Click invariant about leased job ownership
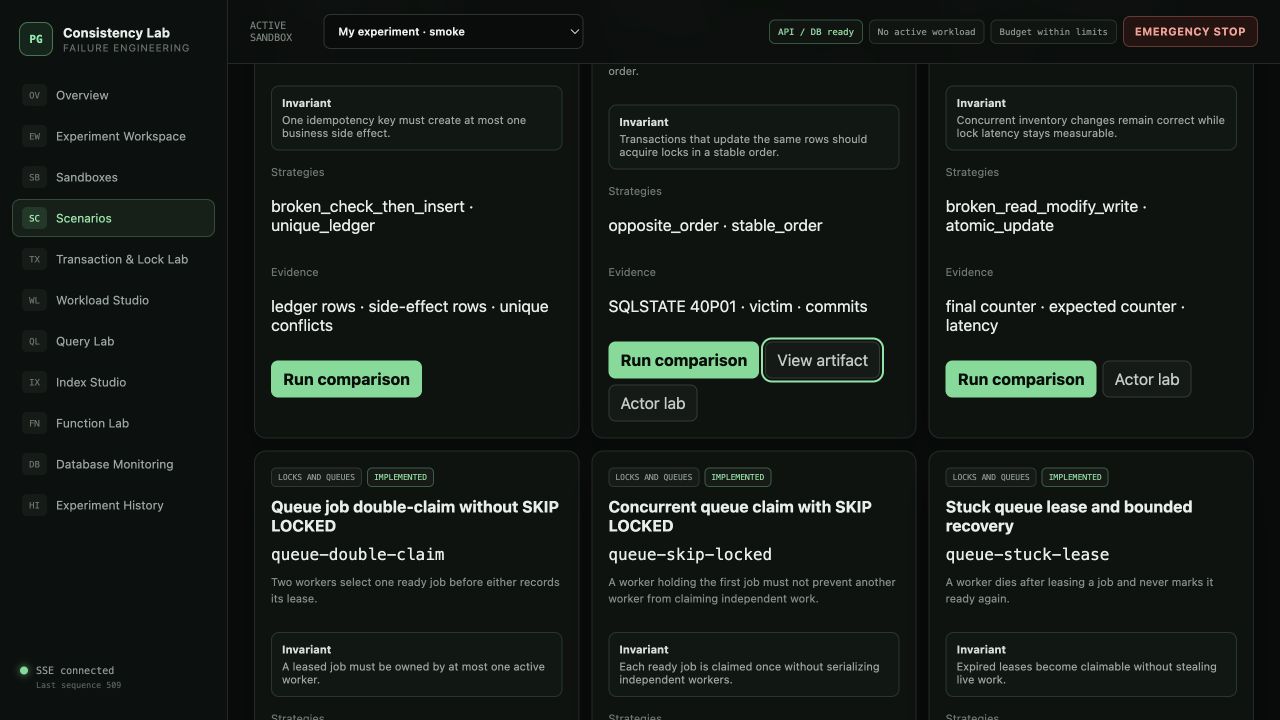This screenshot has width=1280, height=720. [x=416, y=664]
